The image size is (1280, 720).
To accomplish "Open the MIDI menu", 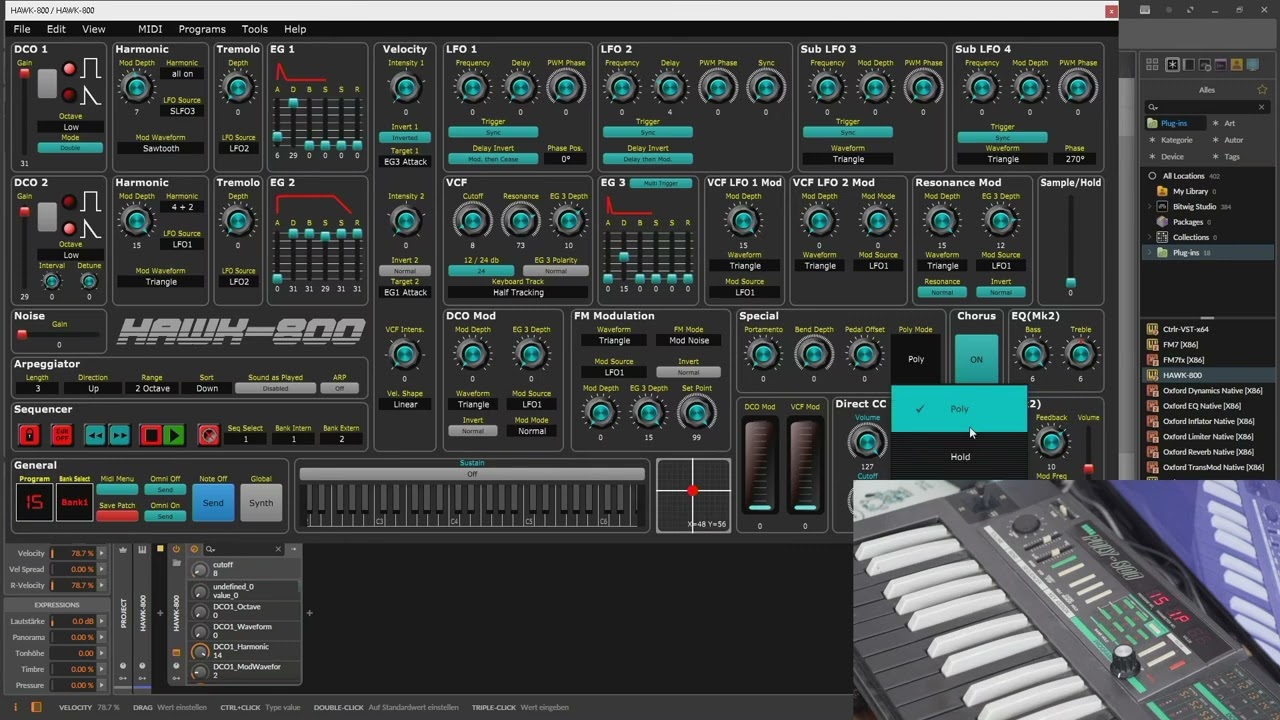I will pos(150,29).
